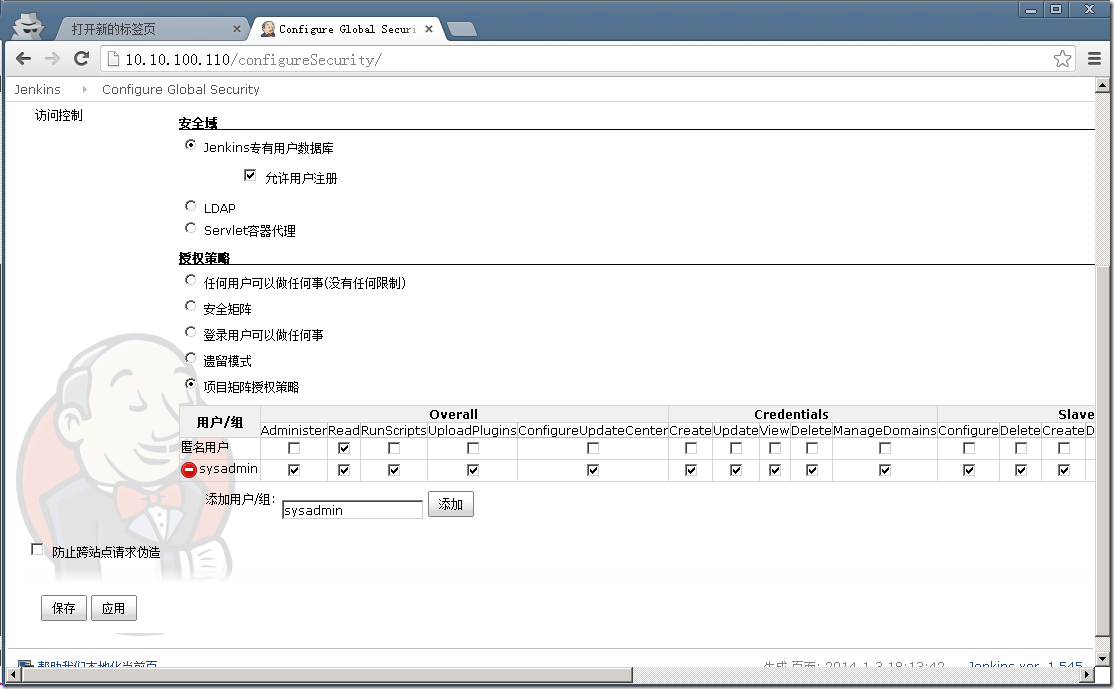Click the Credentials column group header
Viewport: 1114px width, 689px height.
[x=791, y=414]
